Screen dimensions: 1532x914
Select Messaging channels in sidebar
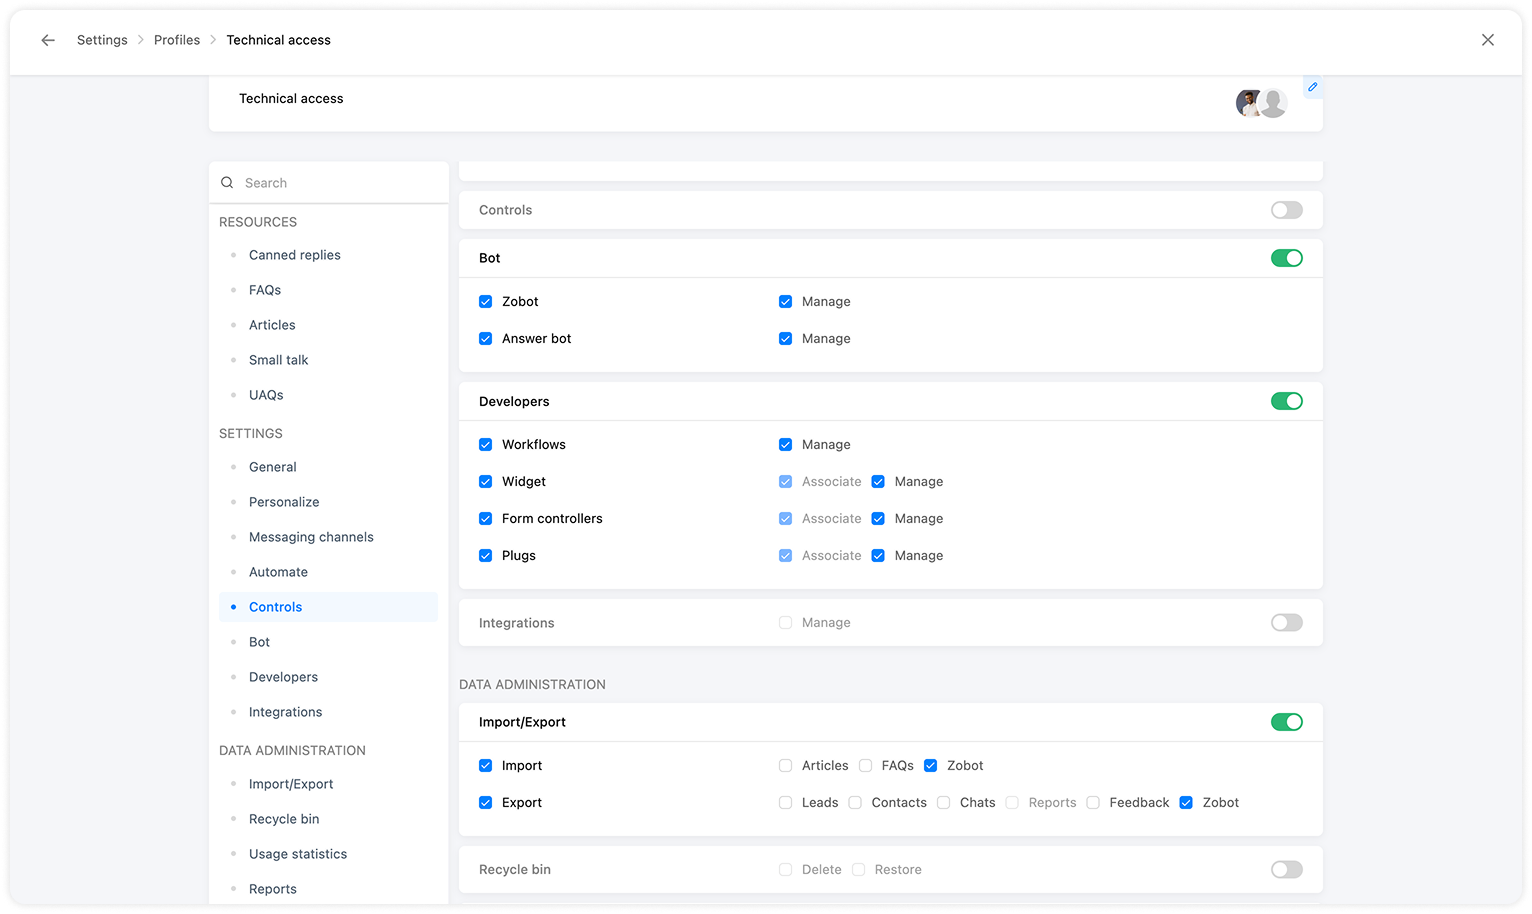click(x=311, y=537)
